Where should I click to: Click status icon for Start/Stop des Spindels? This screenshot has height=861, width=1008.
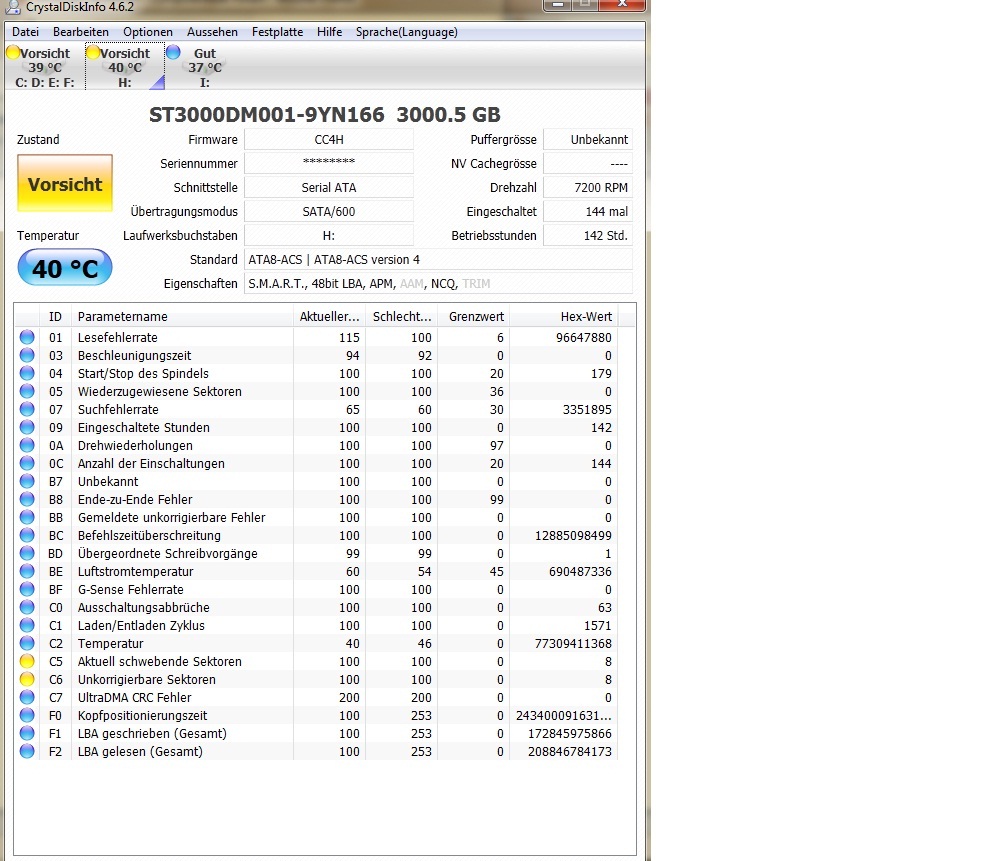pyautogui.click(x=27, y=373)
